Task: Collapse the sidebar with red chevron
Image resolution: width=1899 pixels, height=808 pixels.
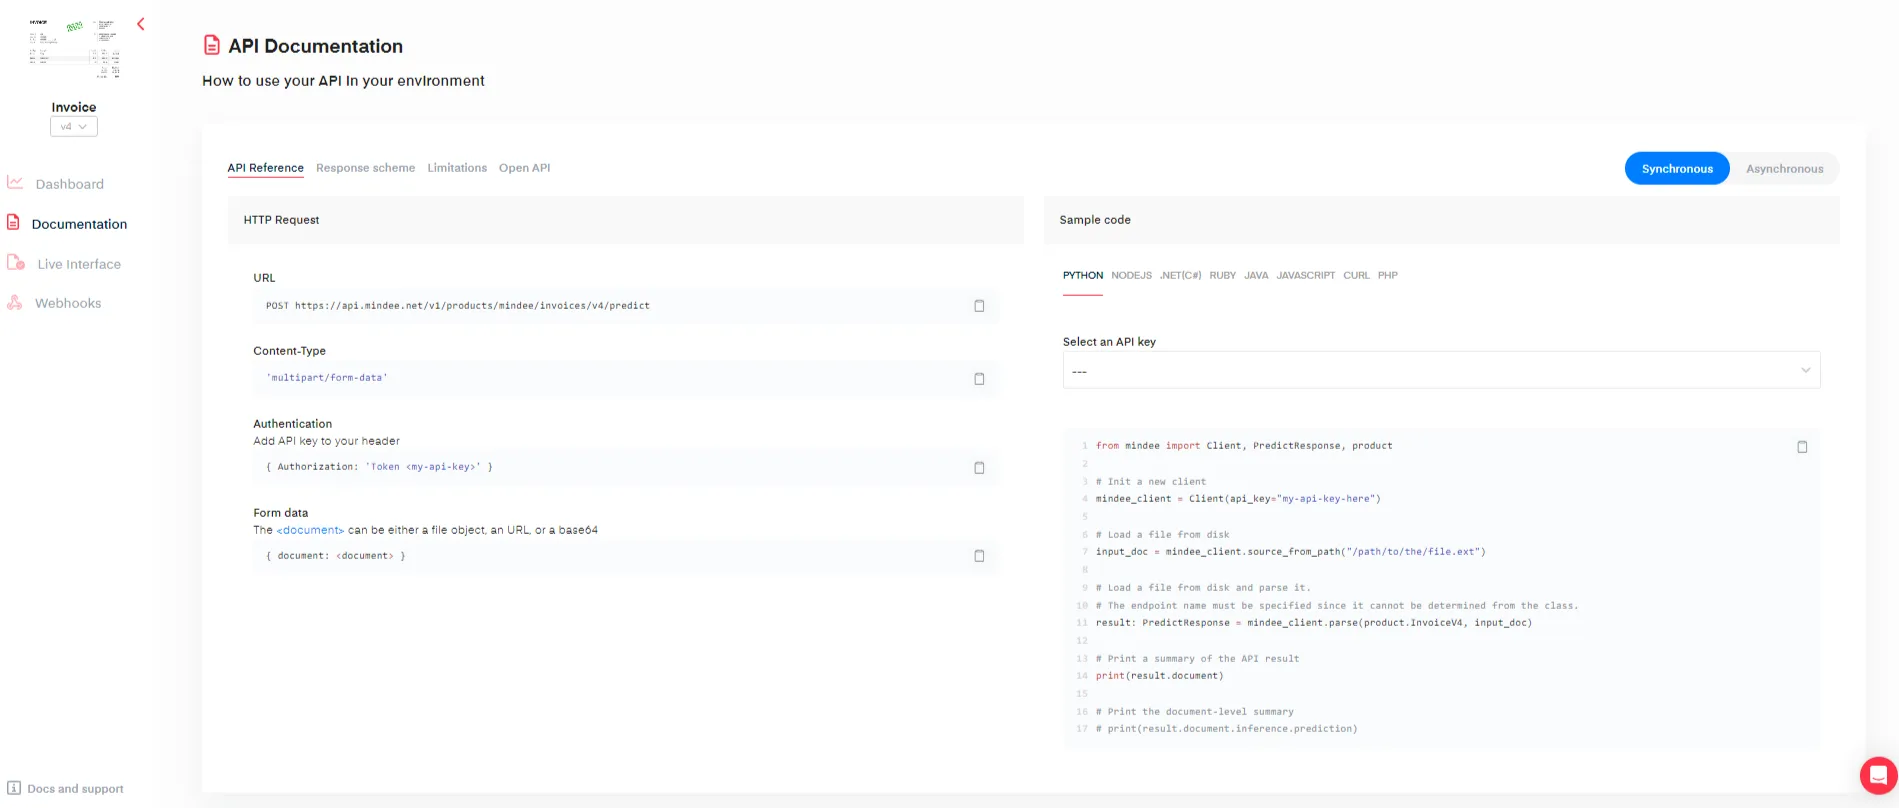Action: click(141, 24)
